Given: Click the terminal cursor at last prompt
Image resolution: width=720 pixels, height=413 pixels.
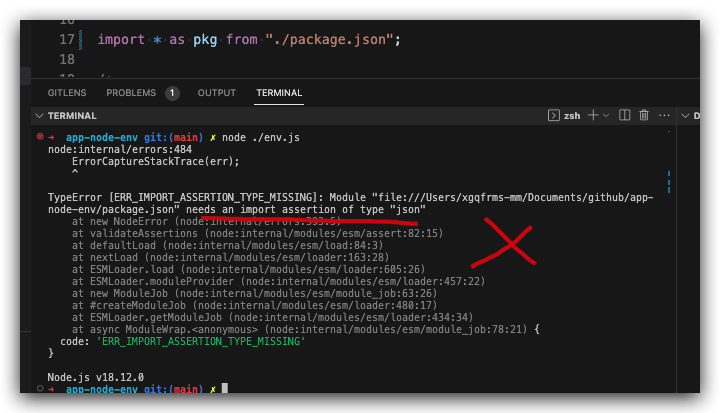Looking at the screenshot, I should (225, 388).
